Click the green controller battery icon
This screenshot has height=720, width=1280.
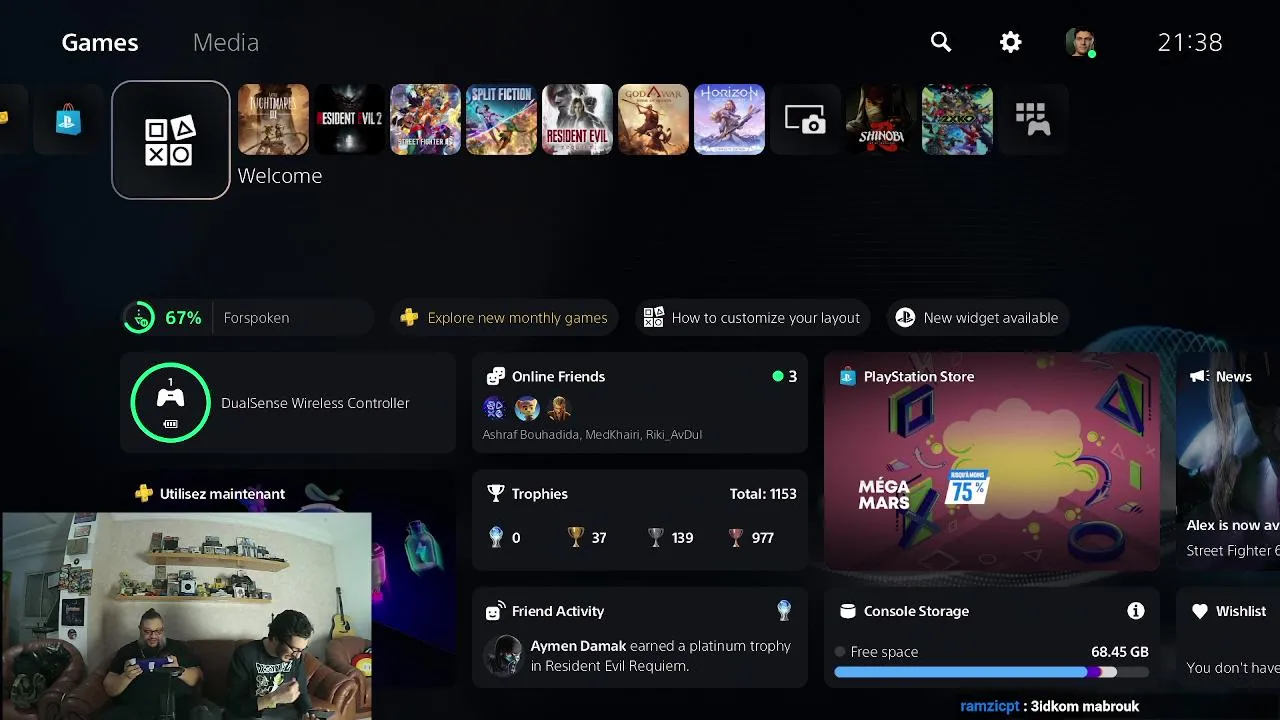pos(171,403)
